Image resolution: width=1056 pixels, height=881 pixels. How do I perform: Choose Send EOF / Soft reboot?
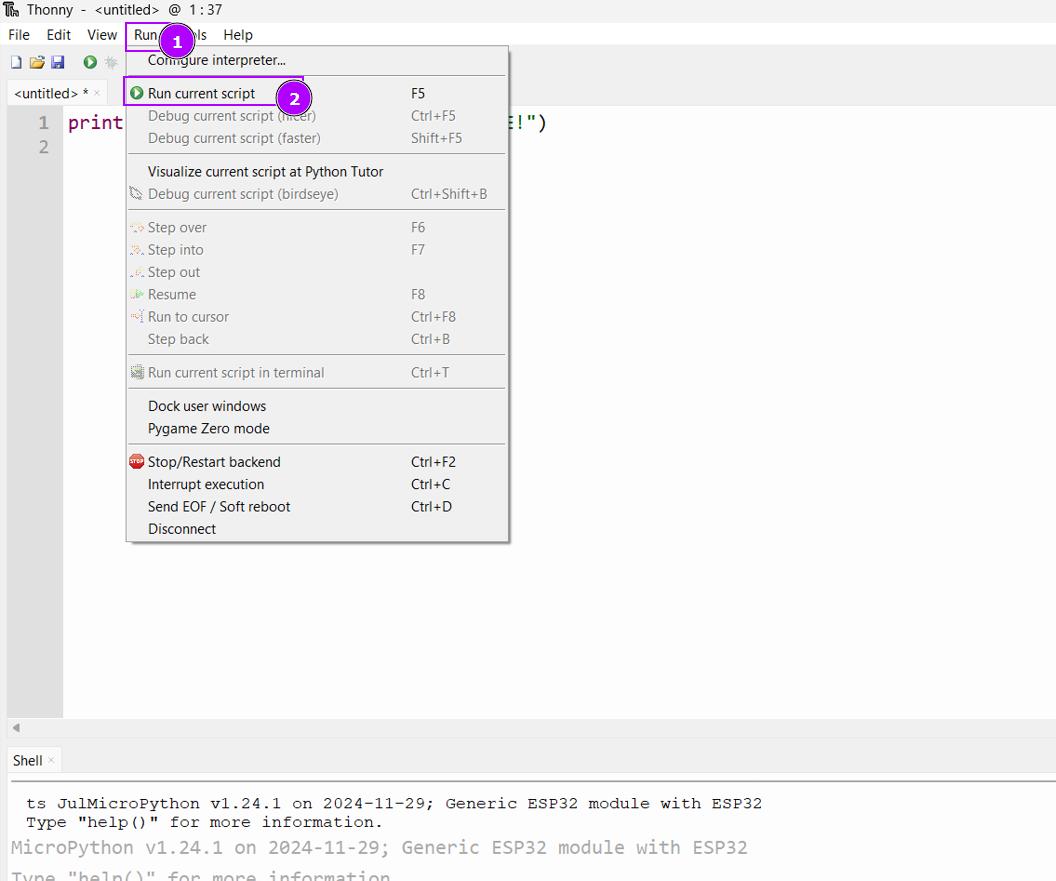[317, 507]
